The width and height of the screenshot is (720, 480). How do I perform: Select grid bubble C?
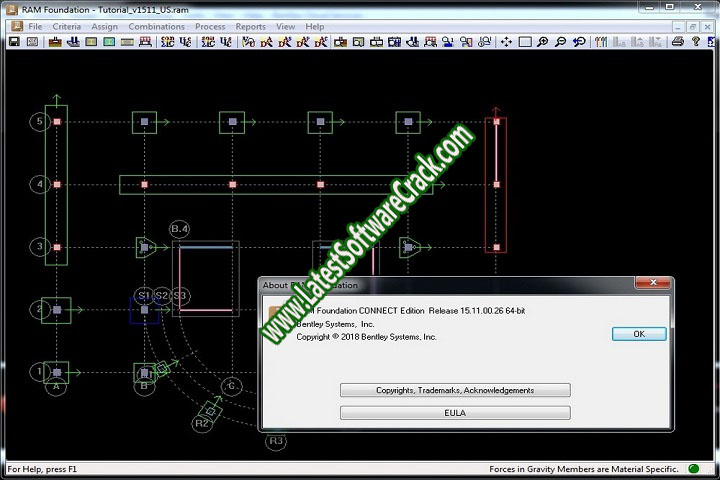point(231,386)
